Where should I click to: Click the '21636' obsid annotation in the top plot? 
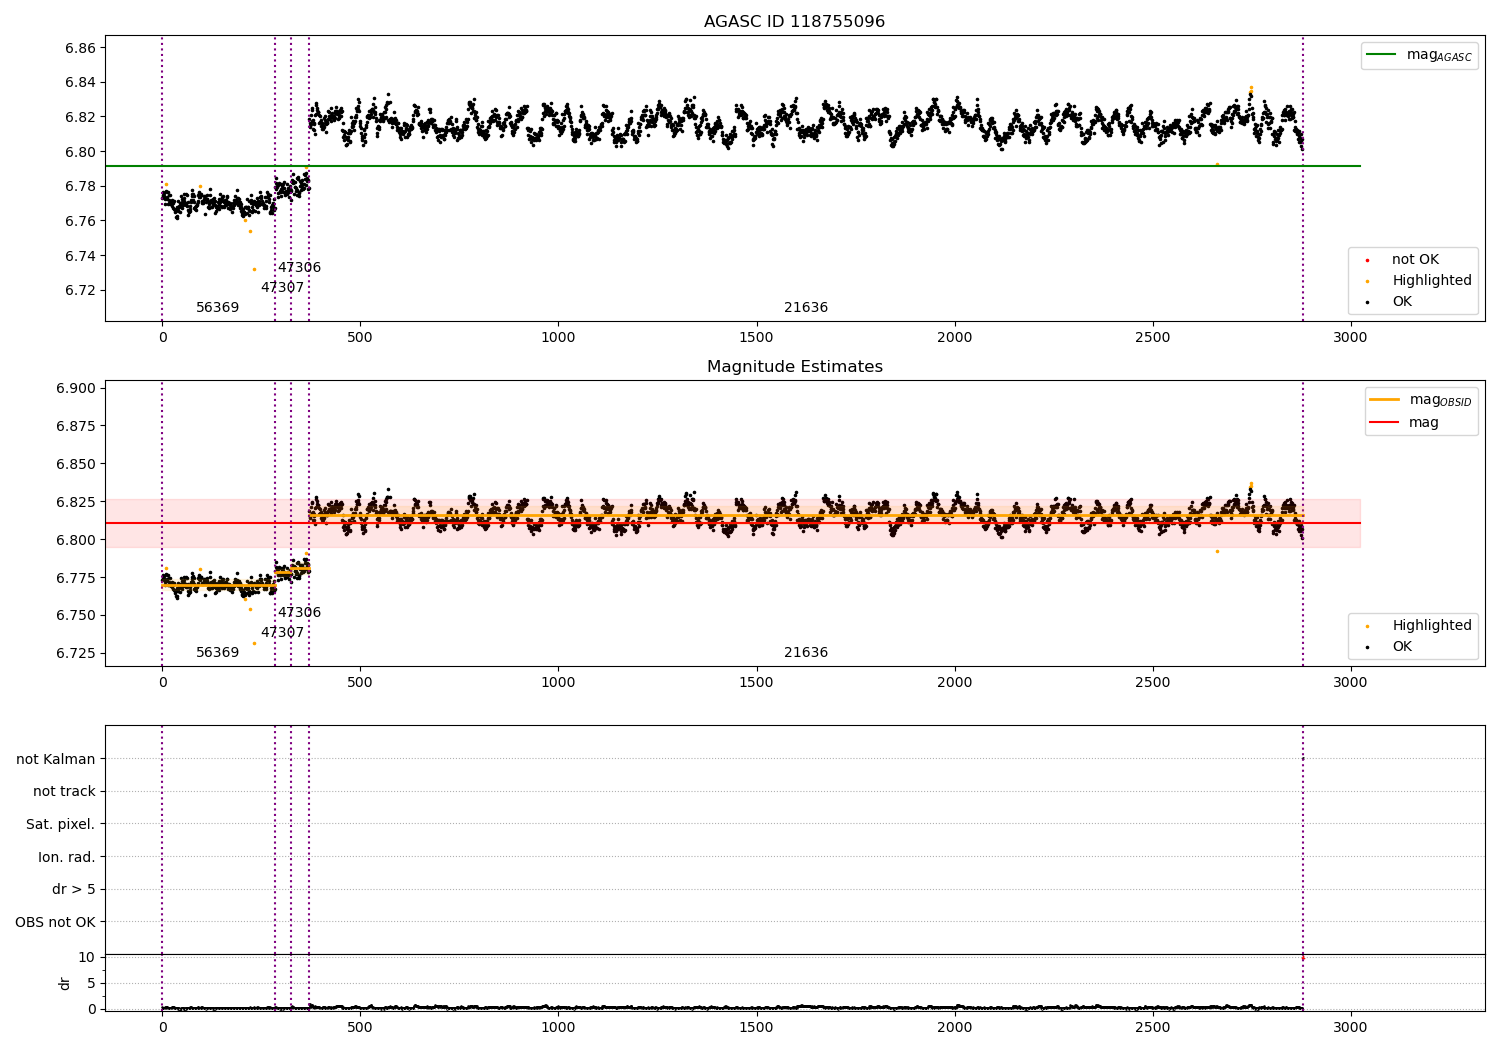click(x=806, y=307)
